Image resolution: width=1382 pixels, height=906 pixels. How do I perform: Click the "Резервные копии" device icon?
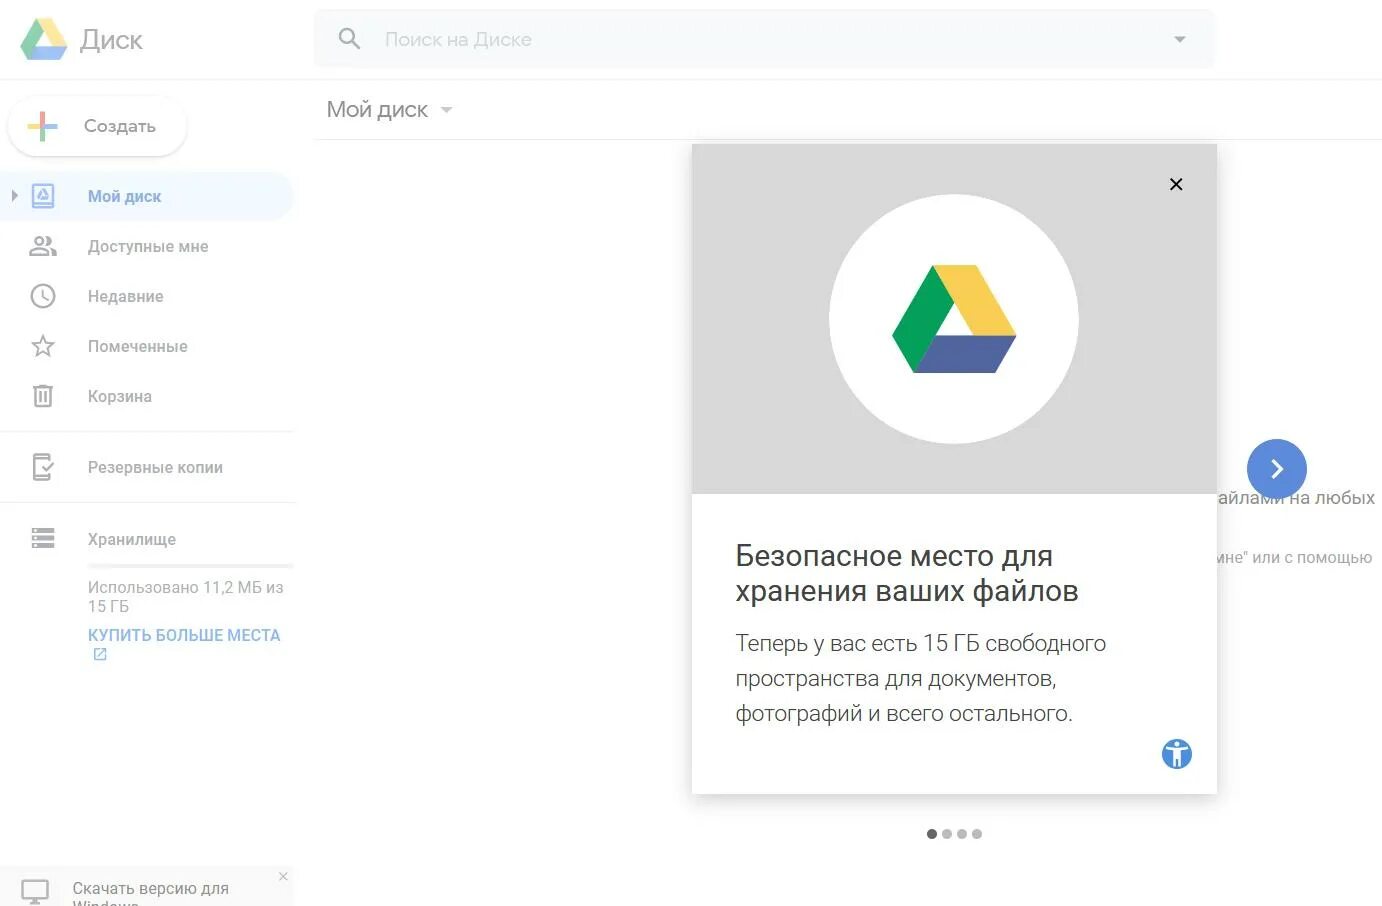point(43,467)
